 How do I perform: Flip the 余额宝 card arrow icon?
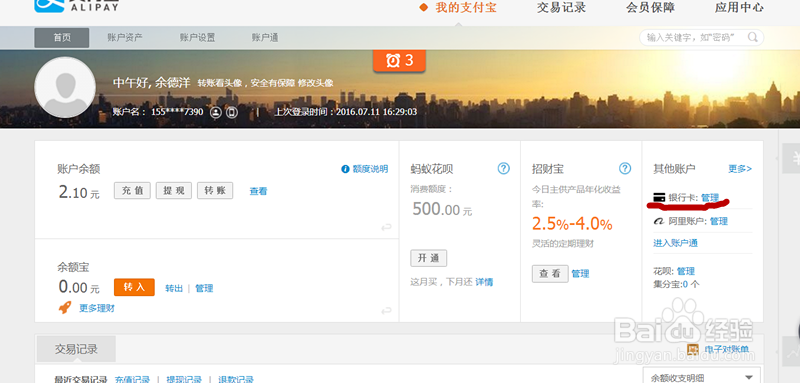coord(386,310)
